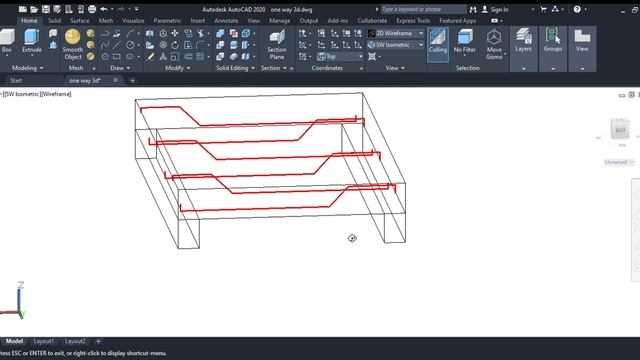Expand the Modeling panel
The height and width of the screenshot is (360, 640).
27,68
